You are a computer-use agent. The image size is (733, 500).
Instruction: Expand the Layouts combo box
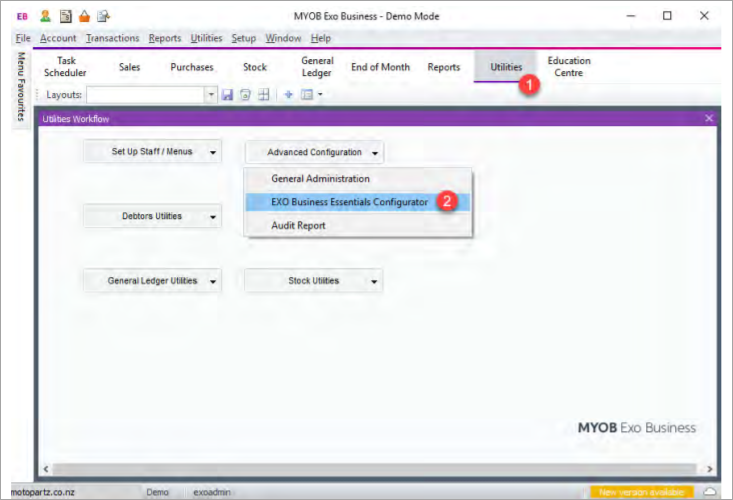click(210, 95)
